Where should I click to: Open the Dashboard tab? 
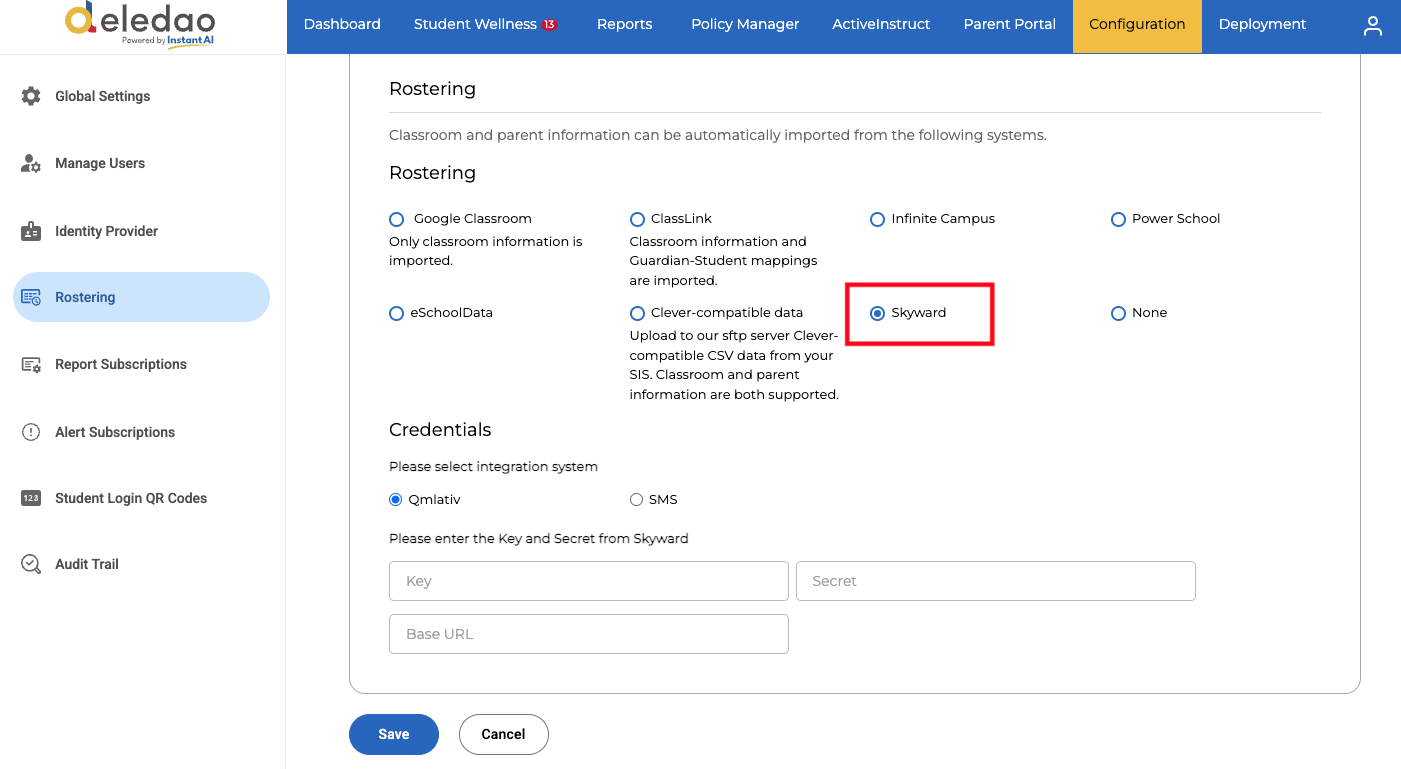coord(342,24)
